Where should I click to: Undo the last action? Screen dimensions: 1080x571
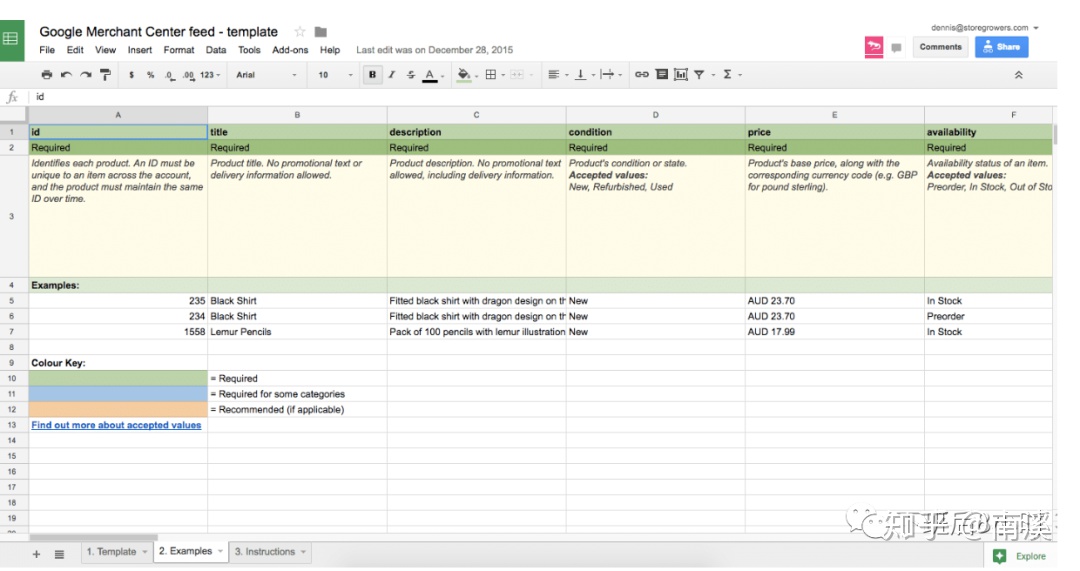point(66,74)
